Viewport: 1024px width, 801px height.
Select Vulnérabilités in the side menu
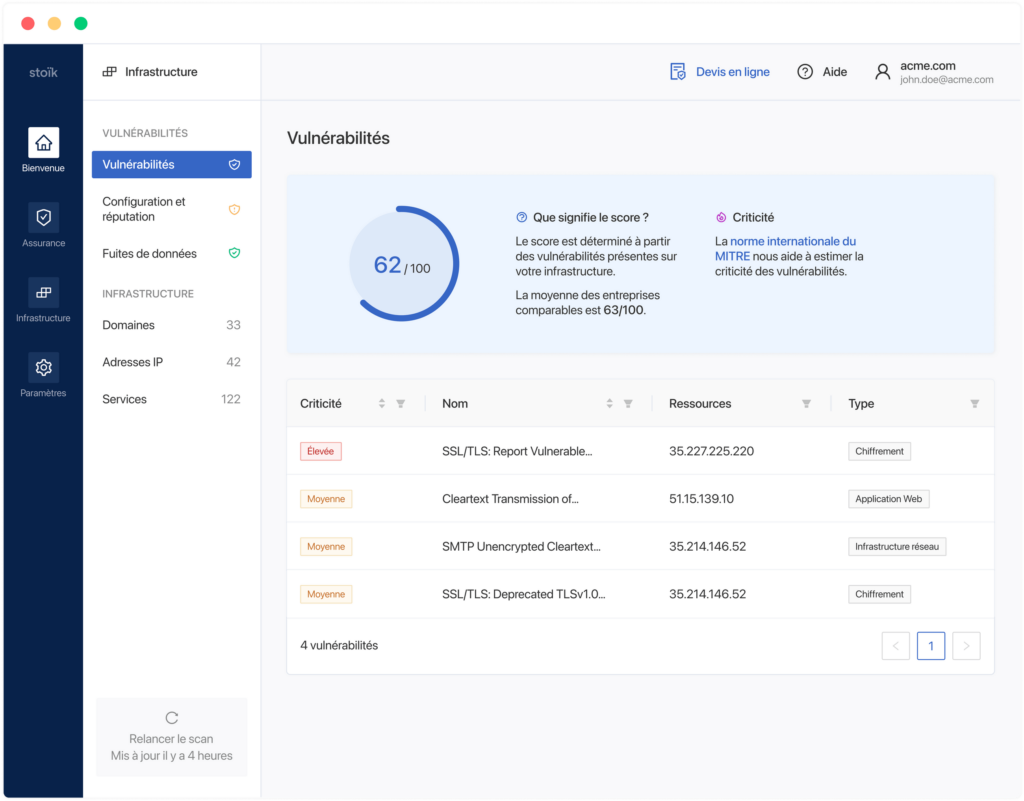[x=172, y=165]
